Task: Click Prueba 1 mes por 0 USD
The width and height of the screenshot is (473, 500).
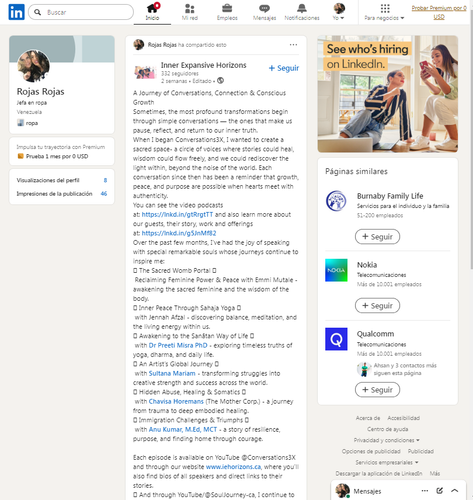Action: [57, 156]
